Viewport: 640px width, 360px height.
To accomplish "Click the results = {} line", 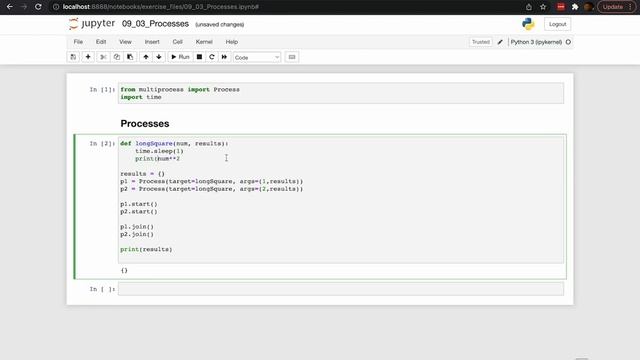I will pos(142,174).
